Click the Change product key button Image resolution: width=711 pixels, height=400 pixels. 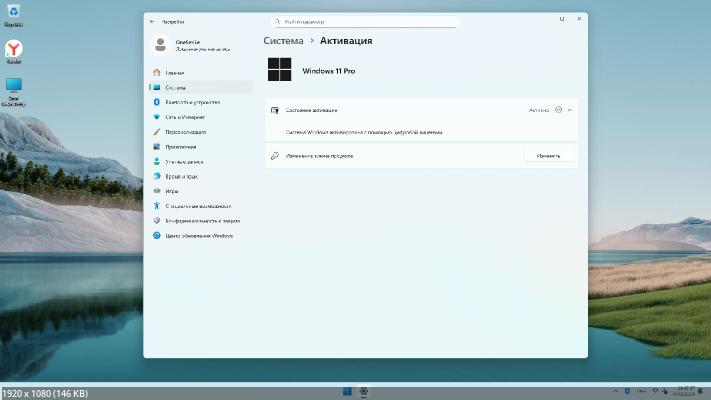pos(548,156)
